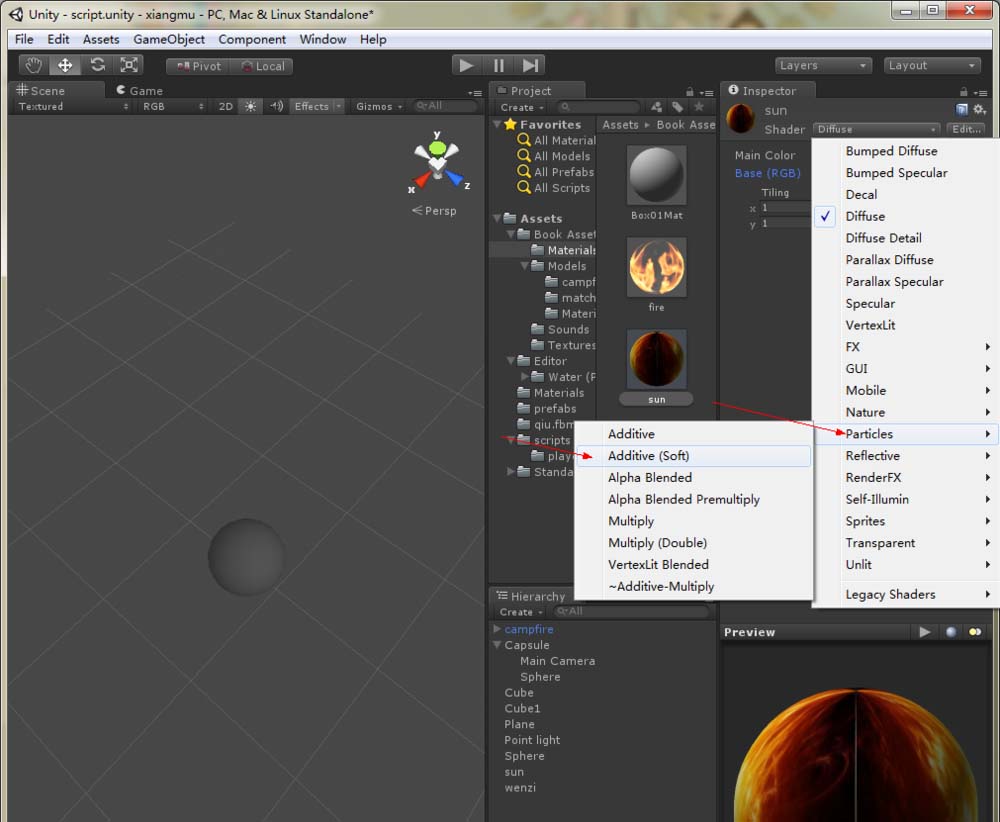Toggle scene audio speaker icon

pyautogui.click(x=276, y=106)
